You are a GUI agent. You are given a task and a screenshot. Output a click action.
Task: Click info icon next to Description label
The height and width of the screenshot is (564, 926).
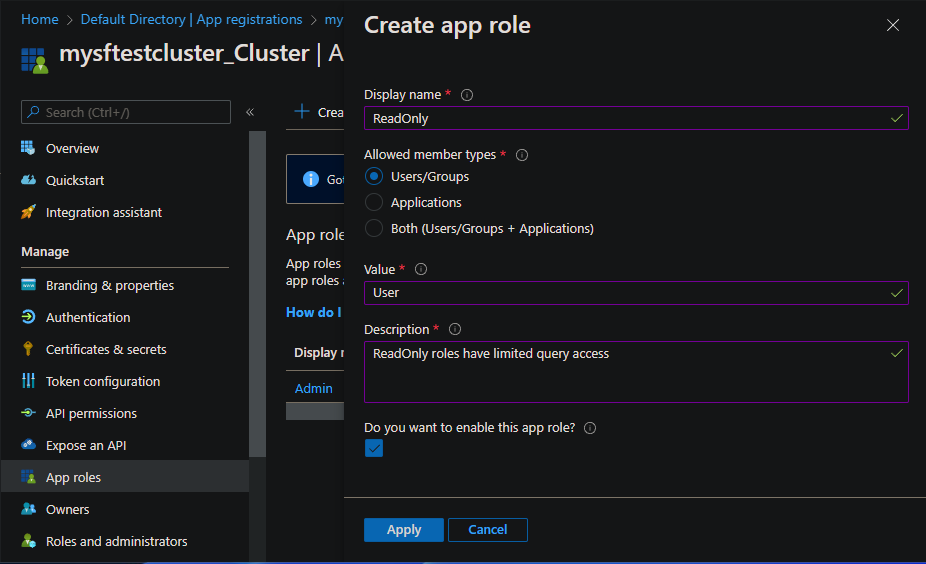click(455, 329)
